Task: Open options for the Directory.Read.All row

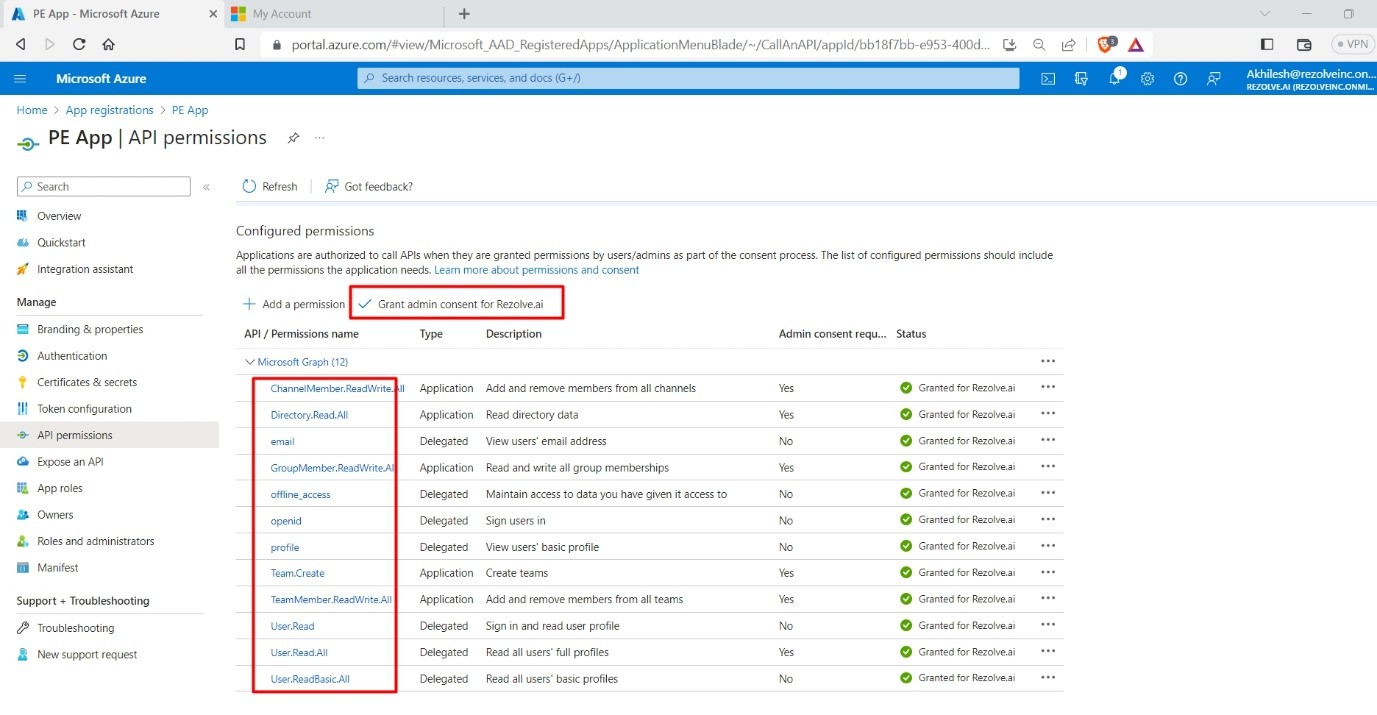Action: (x=1048, y=414)
